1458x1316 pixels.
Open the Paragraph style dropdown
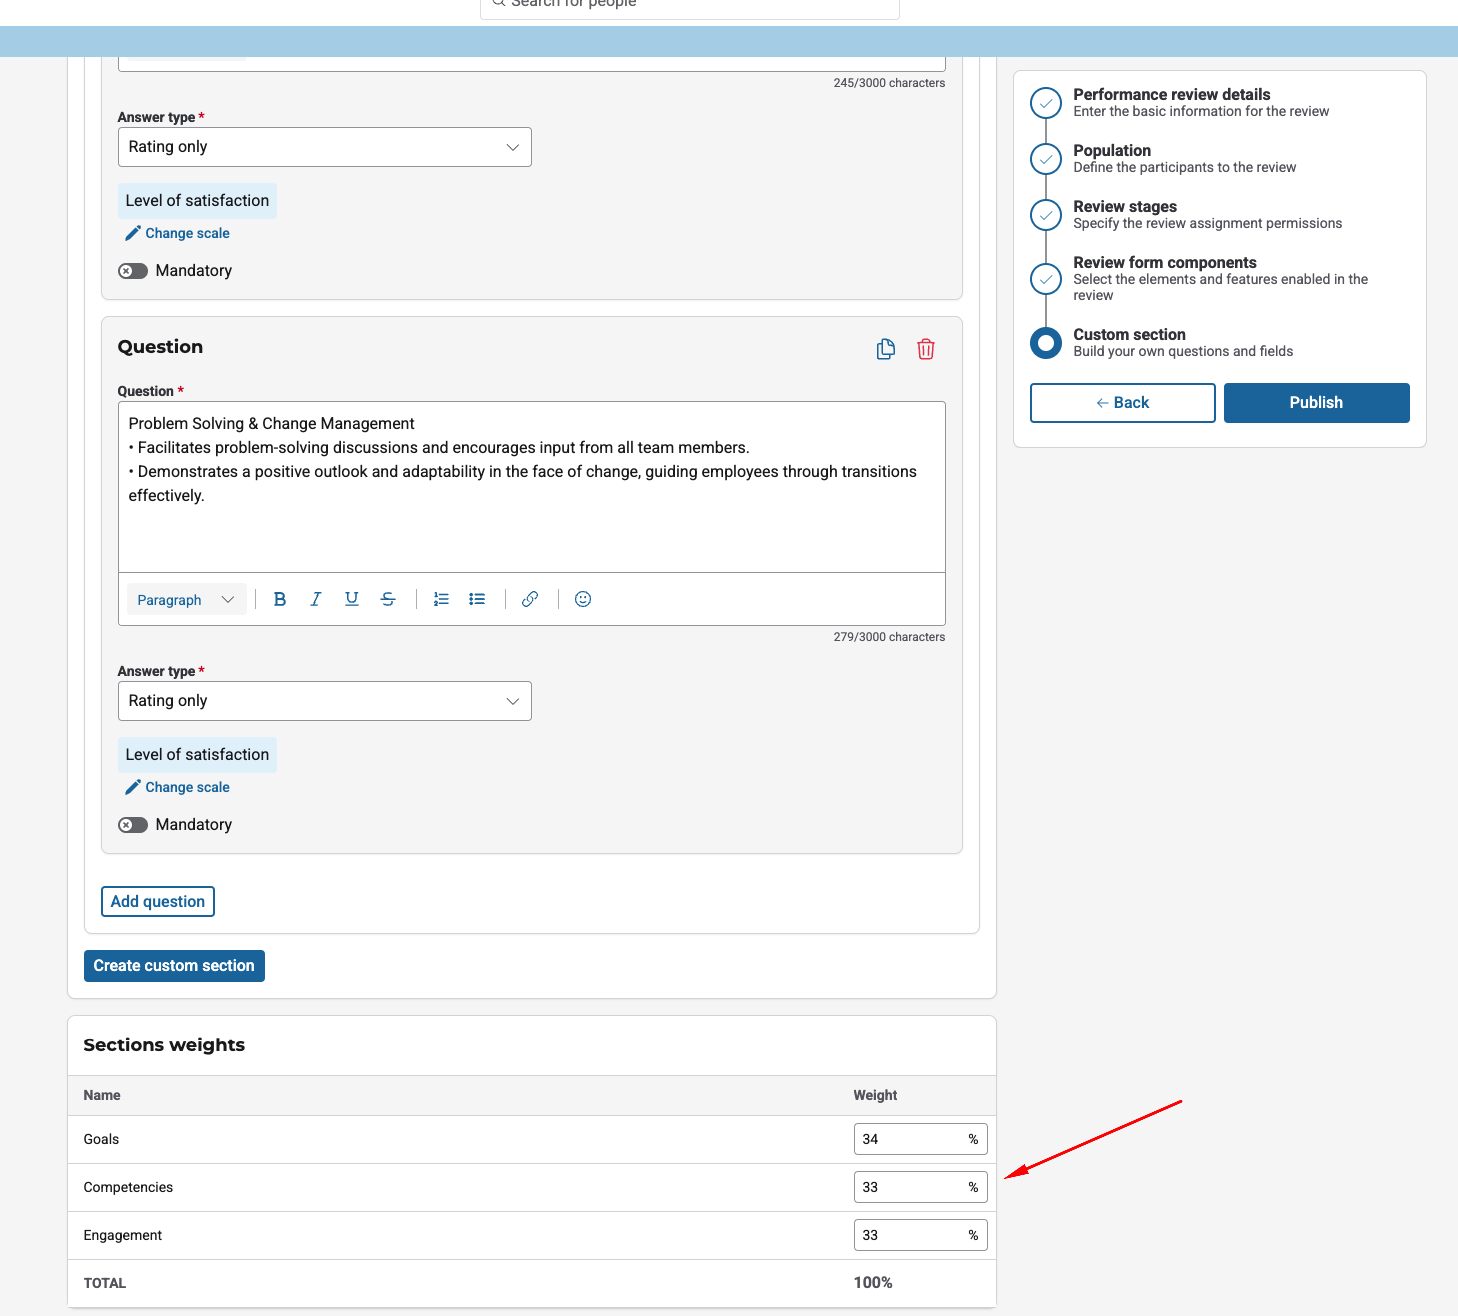(186, 599)
